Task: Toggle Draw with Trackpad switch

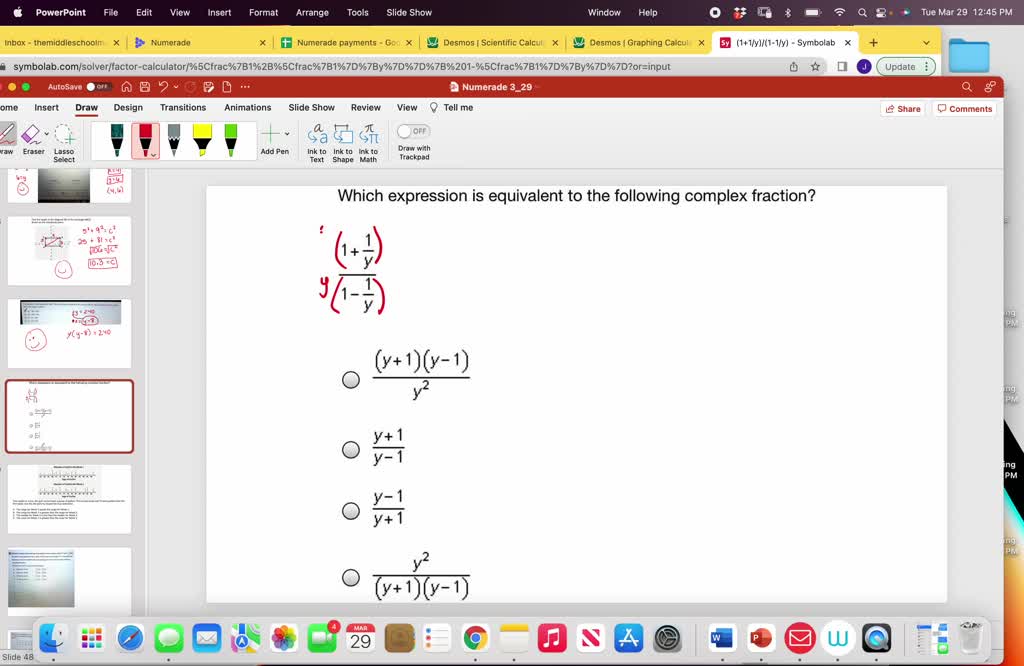Action: (x=413, y=131)
